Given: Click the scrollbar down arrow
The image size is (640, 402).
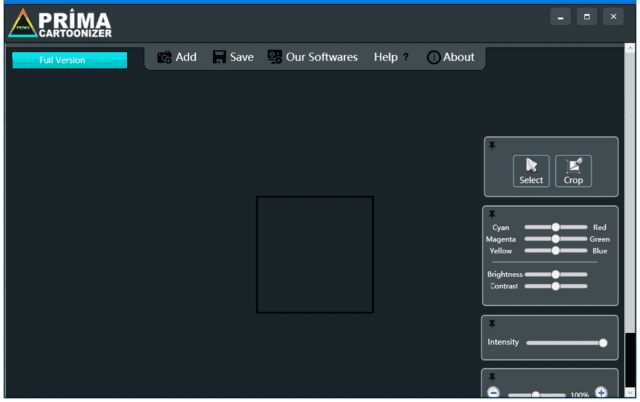Looking at the screenshot, I should coord(630,393).
